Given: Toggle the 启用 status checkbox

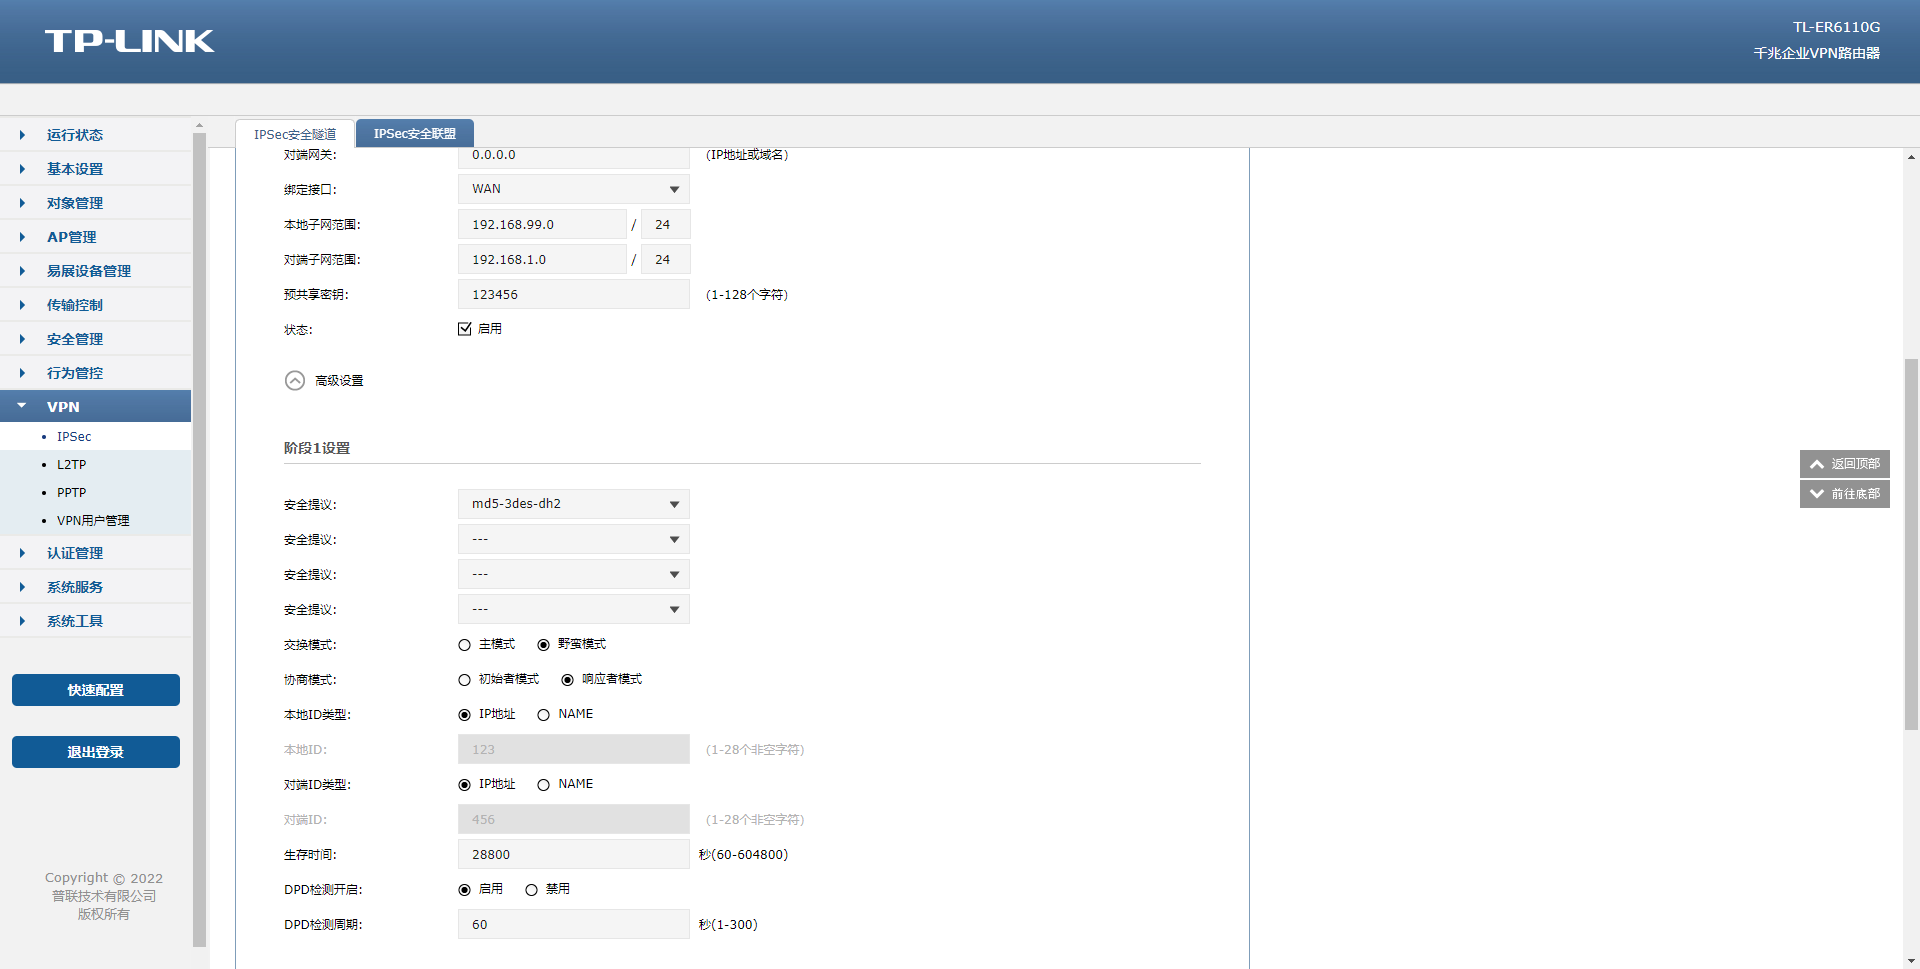Looking at the screenshot, I should (x=465, y=329).
